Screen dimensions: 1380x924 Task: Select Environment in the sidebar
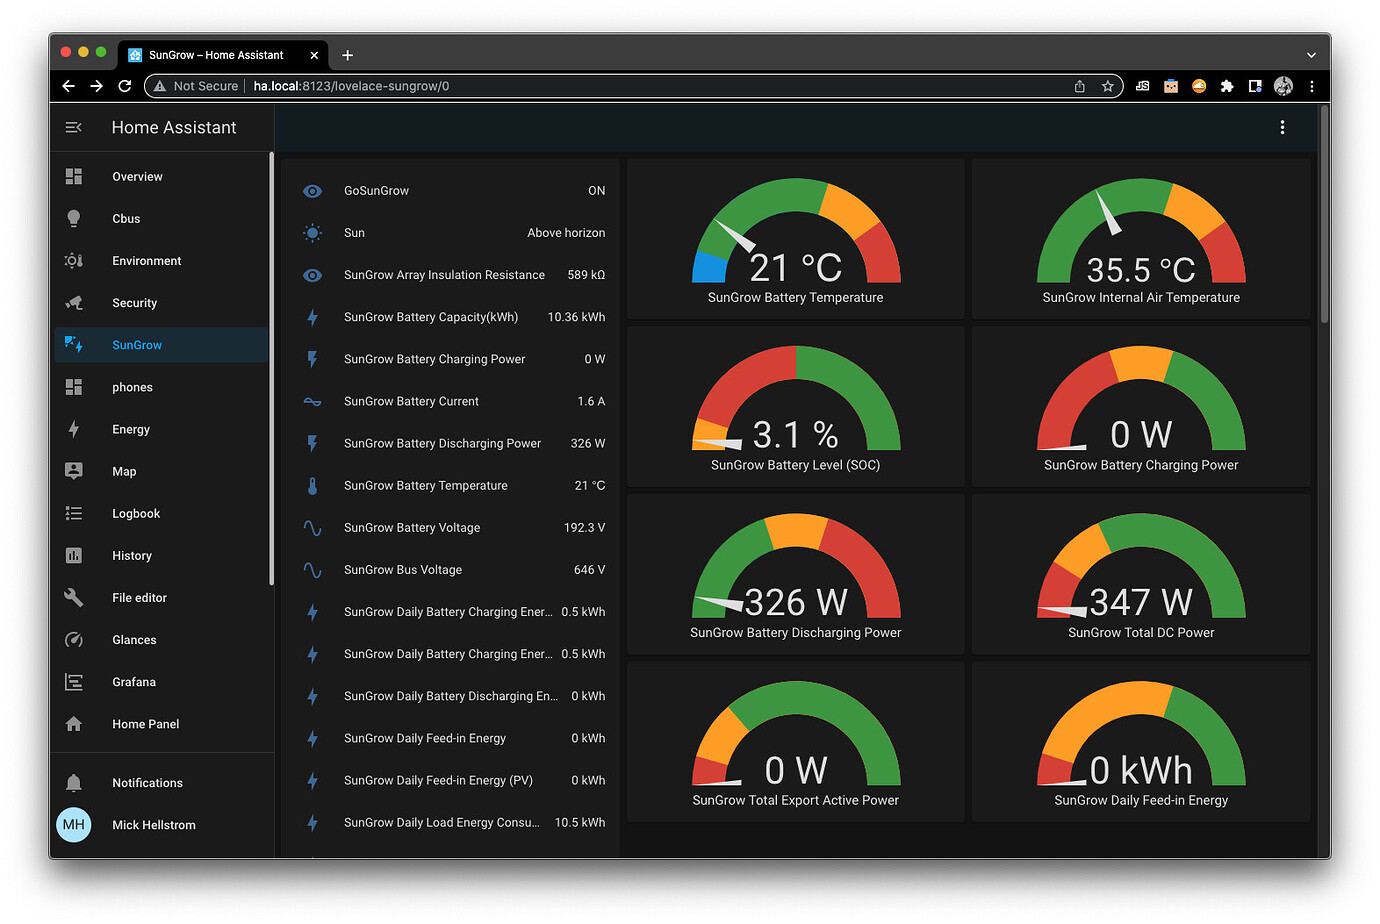(160, 261)
